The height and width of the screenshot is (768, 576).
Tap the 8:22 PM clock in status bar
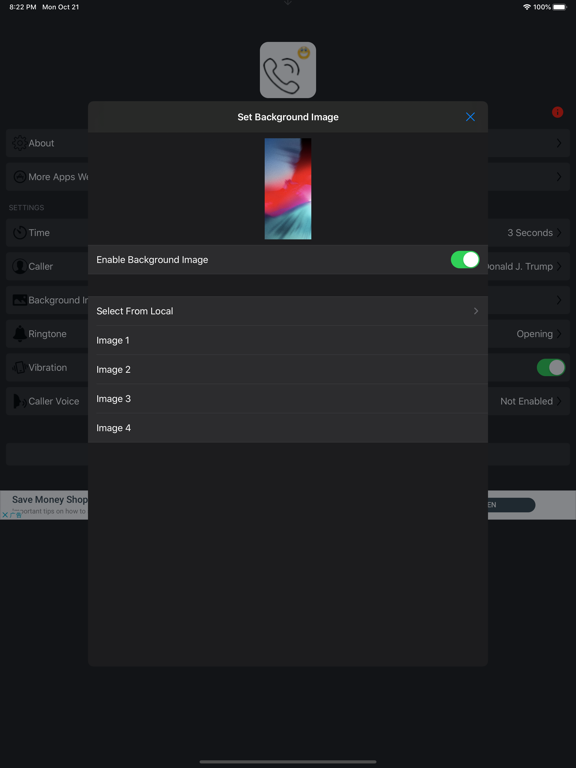tap(23, 7)
